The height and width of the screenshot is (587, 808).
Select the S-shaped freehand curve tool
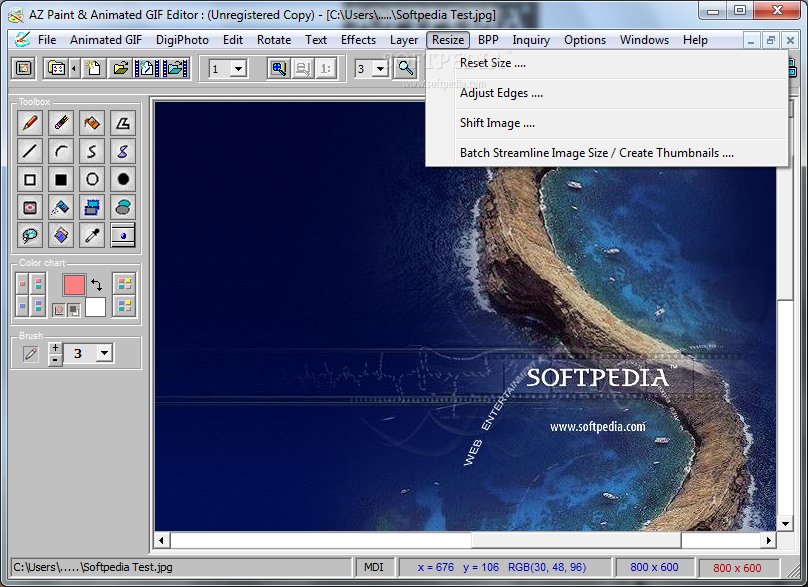92,151
